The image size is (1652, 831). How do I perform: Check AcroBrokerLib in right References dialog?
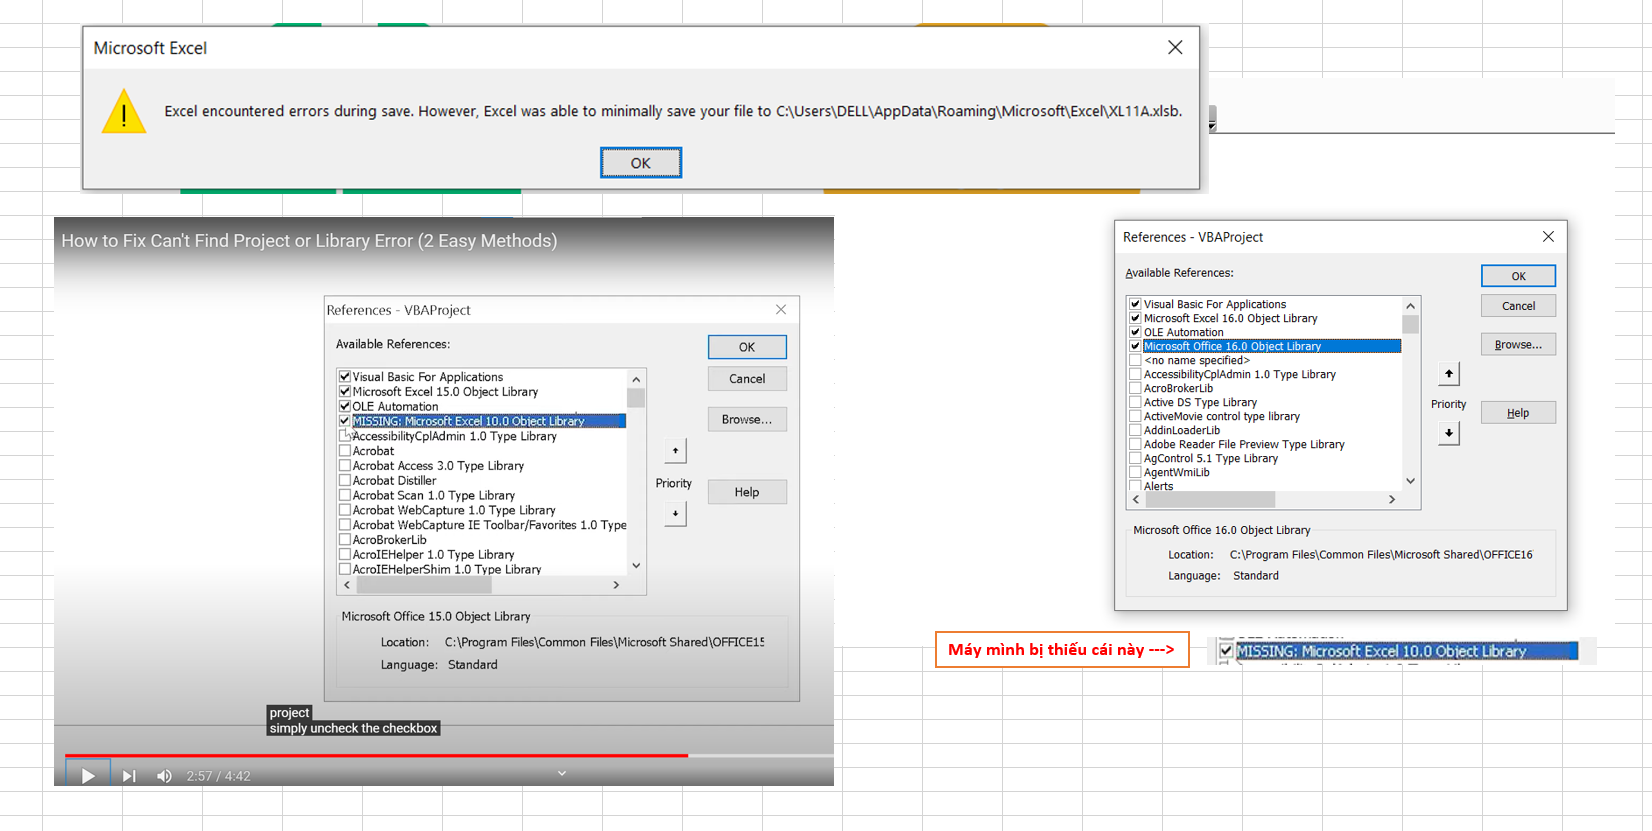point(1135,388)
